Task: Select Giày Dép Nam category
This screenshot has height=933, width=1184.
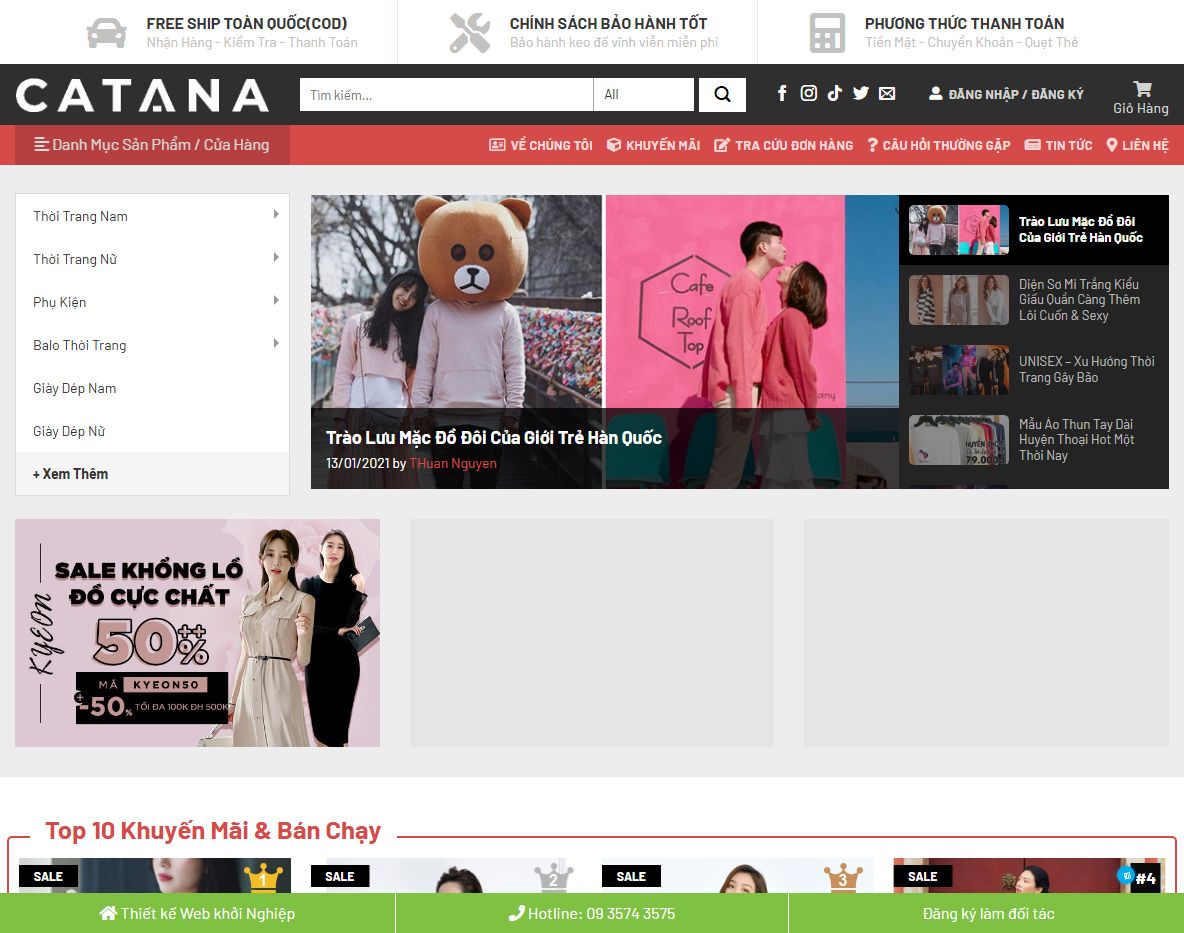Action: [75, 388]
